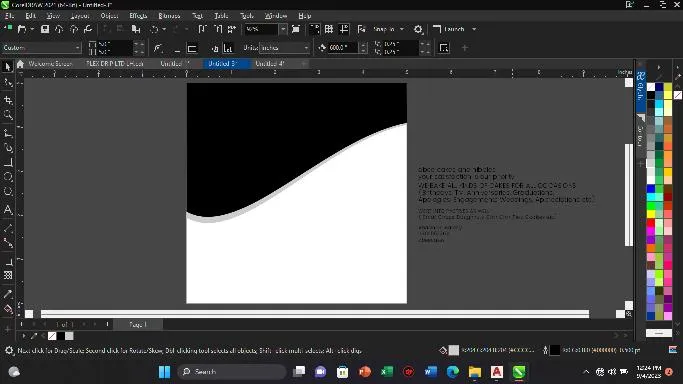
Task: Select the Polygon tool
Action: (x=7, y=191)
